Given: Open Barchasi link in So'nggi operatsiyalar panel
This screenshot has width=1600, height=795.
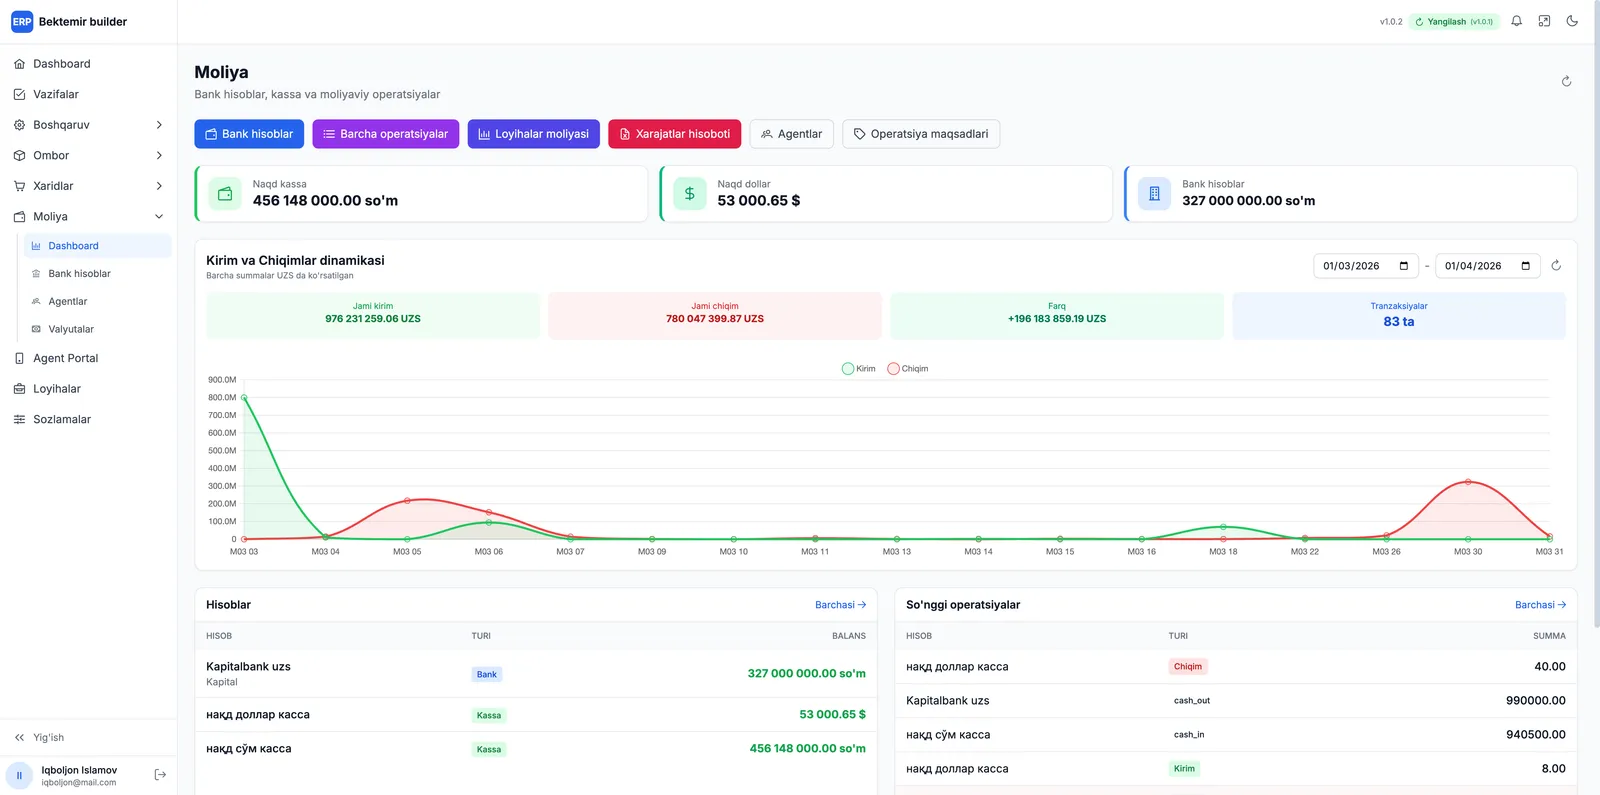Looking at the screenshot, I should coord(1540,605).
